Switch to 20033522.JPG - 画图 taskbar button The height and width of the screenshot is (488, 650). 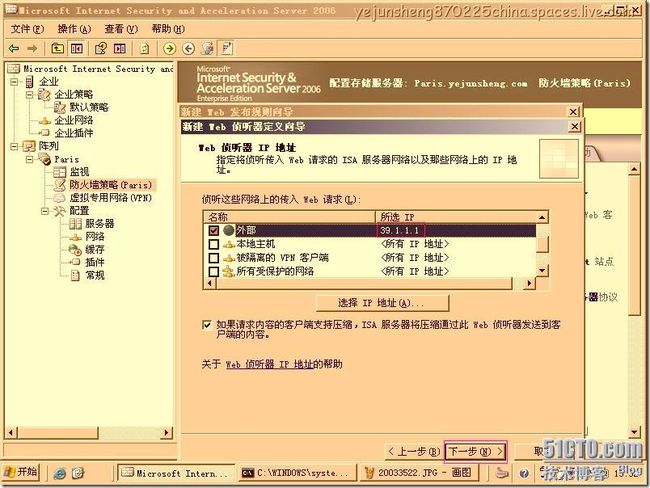(420, 473)
